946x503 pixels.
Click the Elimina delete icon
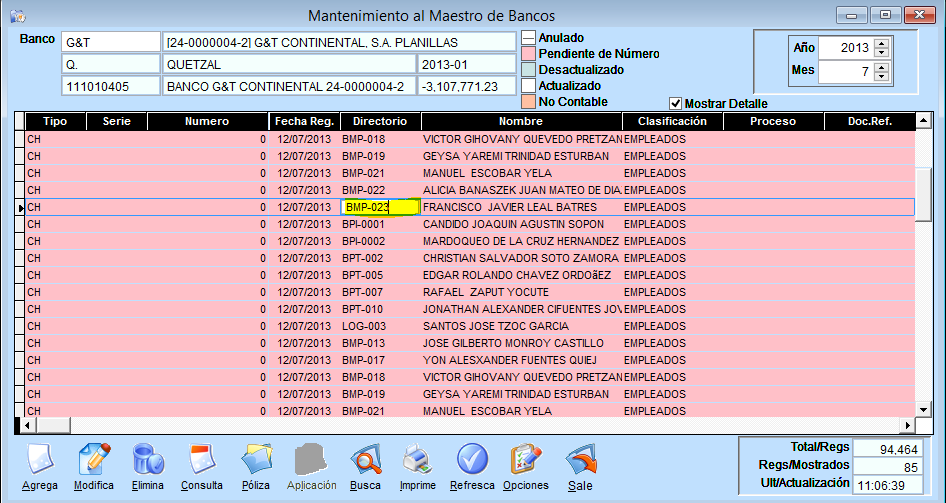pos(147,461)
